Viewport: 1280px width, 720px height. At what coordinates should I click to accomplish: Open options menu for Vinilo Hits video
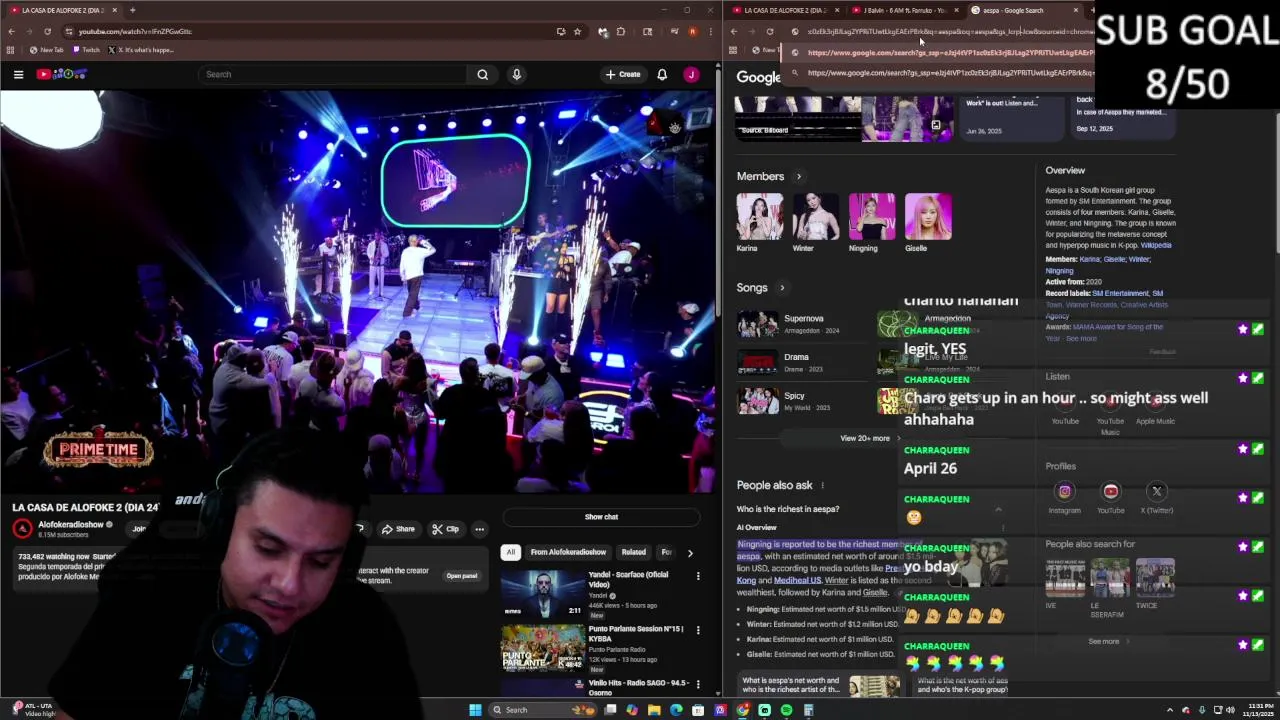pos(698,684)
